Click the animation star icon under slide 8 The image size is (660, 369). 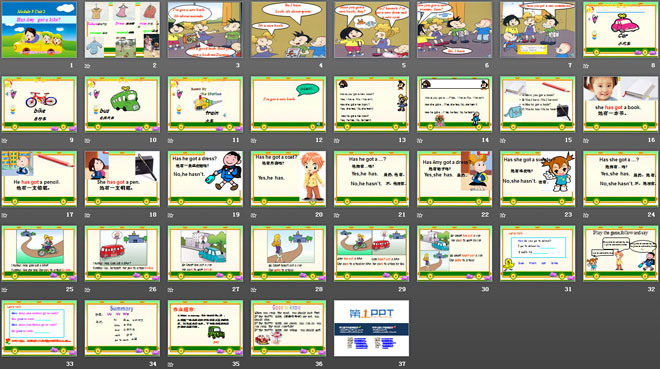586,66
